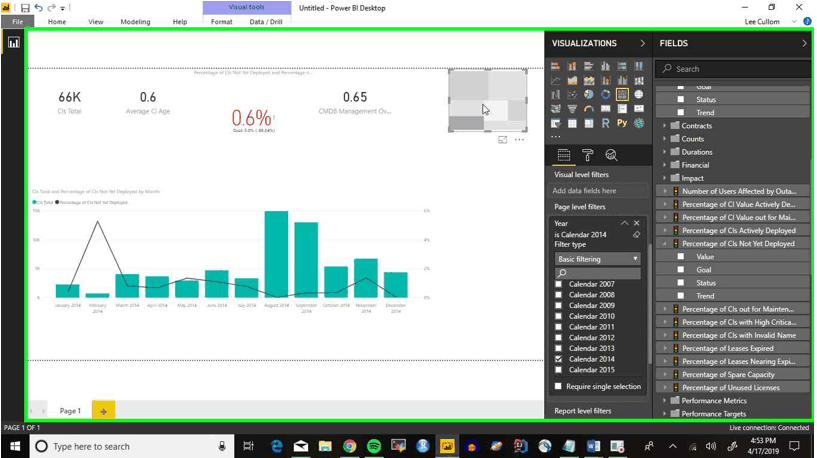
Task: Click the Fields search box
Action: tap(734, 69)
